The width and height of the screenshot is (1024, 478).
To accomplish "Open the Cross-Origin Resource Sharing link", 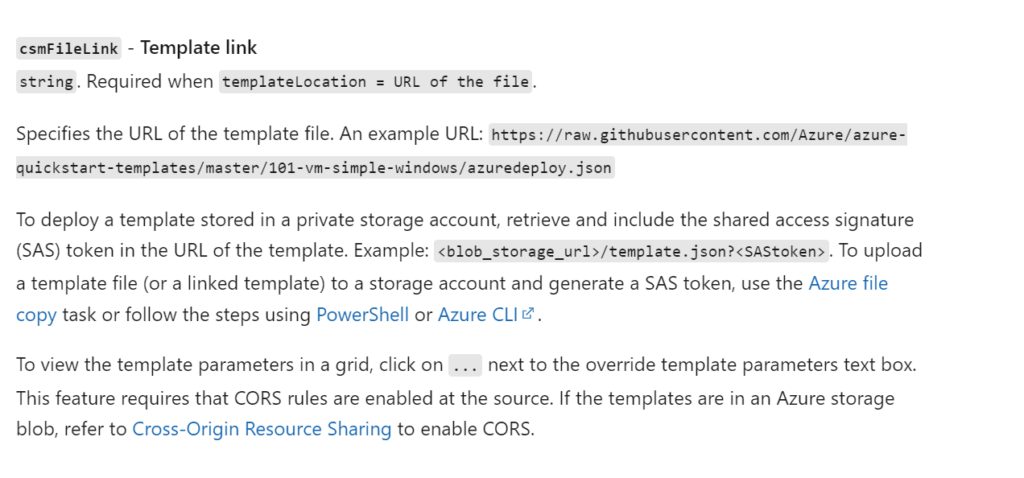I will pyautogui.click(x=262, y=430).
